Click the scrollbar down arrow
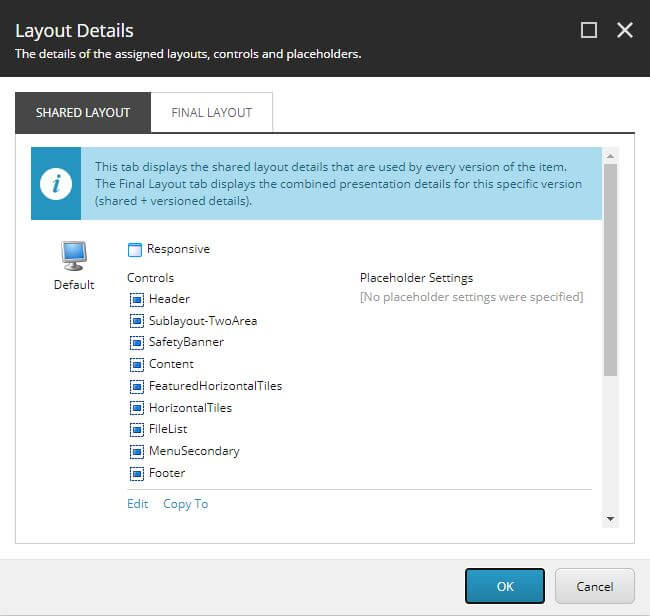Viewport: 650px width, 616px height. [610, 519]
